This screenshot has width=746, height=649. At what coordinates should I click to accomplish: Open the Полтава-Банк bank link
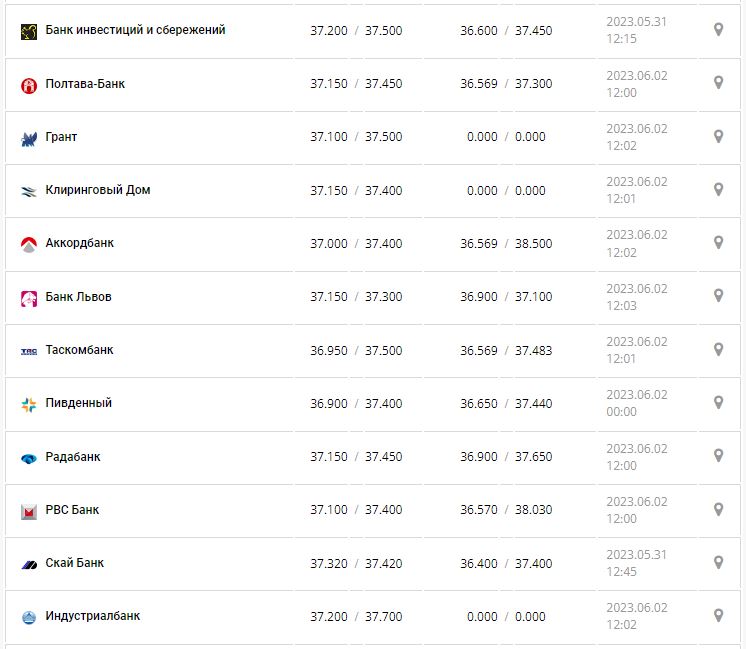(x=85, y=84)
